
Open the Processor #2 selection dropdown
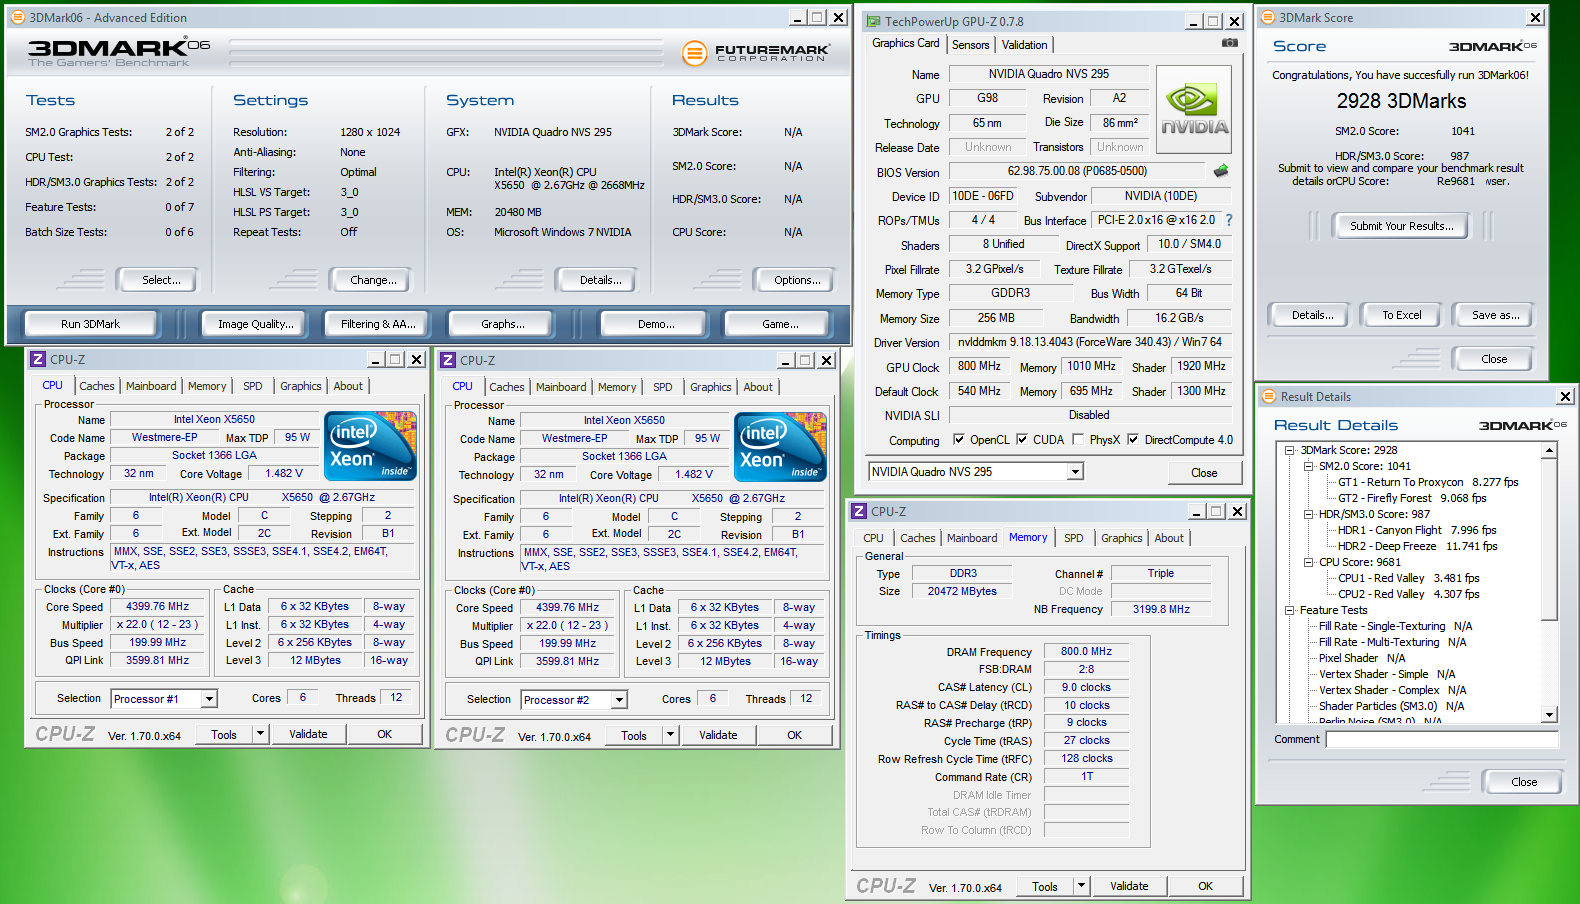coord(619,700)
